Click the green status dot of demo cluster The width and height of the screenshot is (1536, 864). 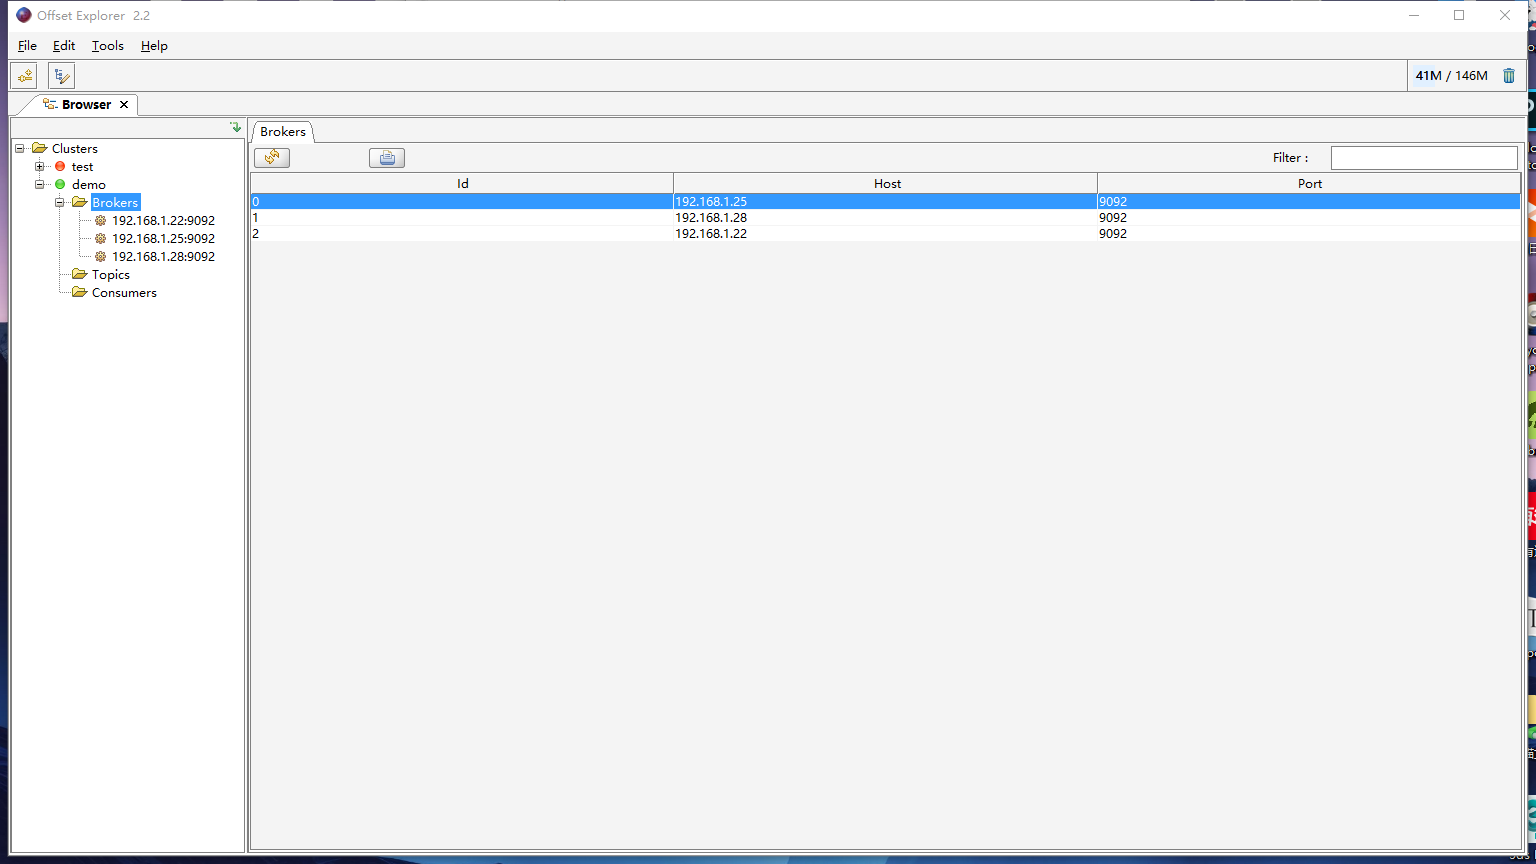click(x=60, y=185)
